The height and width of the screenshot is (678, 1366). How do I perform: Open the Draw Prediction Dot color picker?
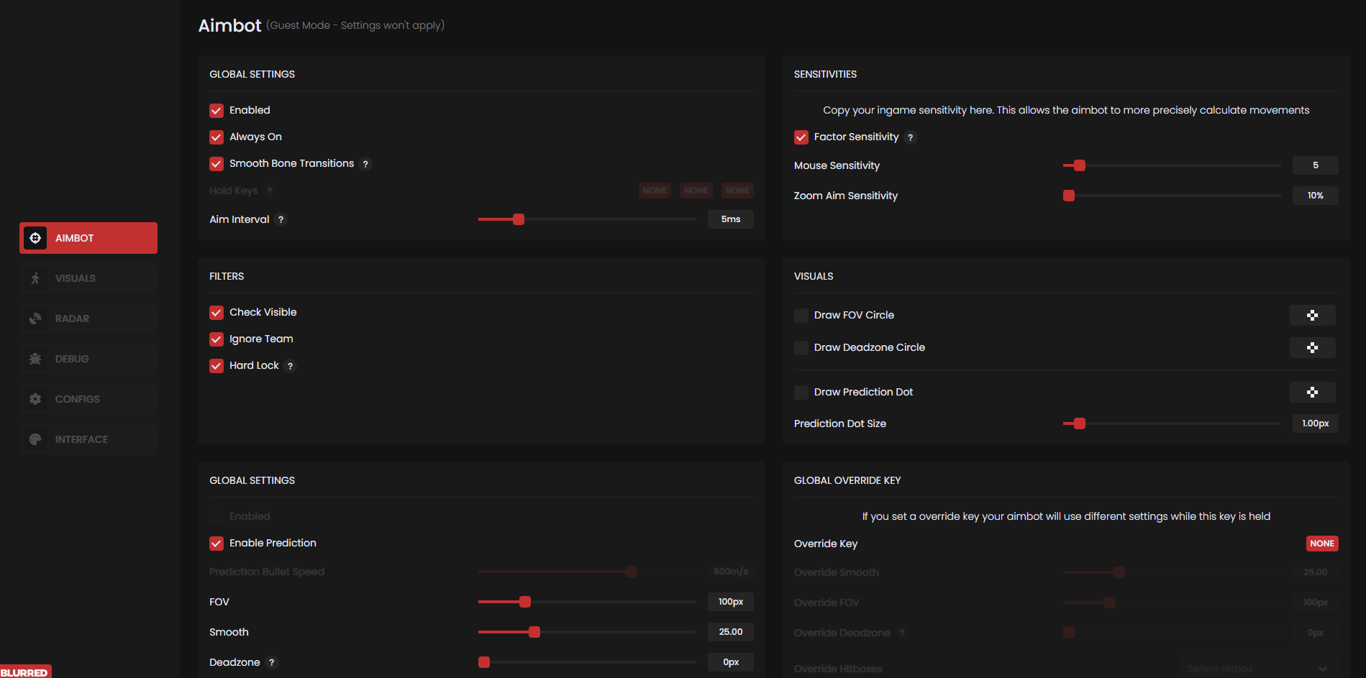pos(1313,392)
